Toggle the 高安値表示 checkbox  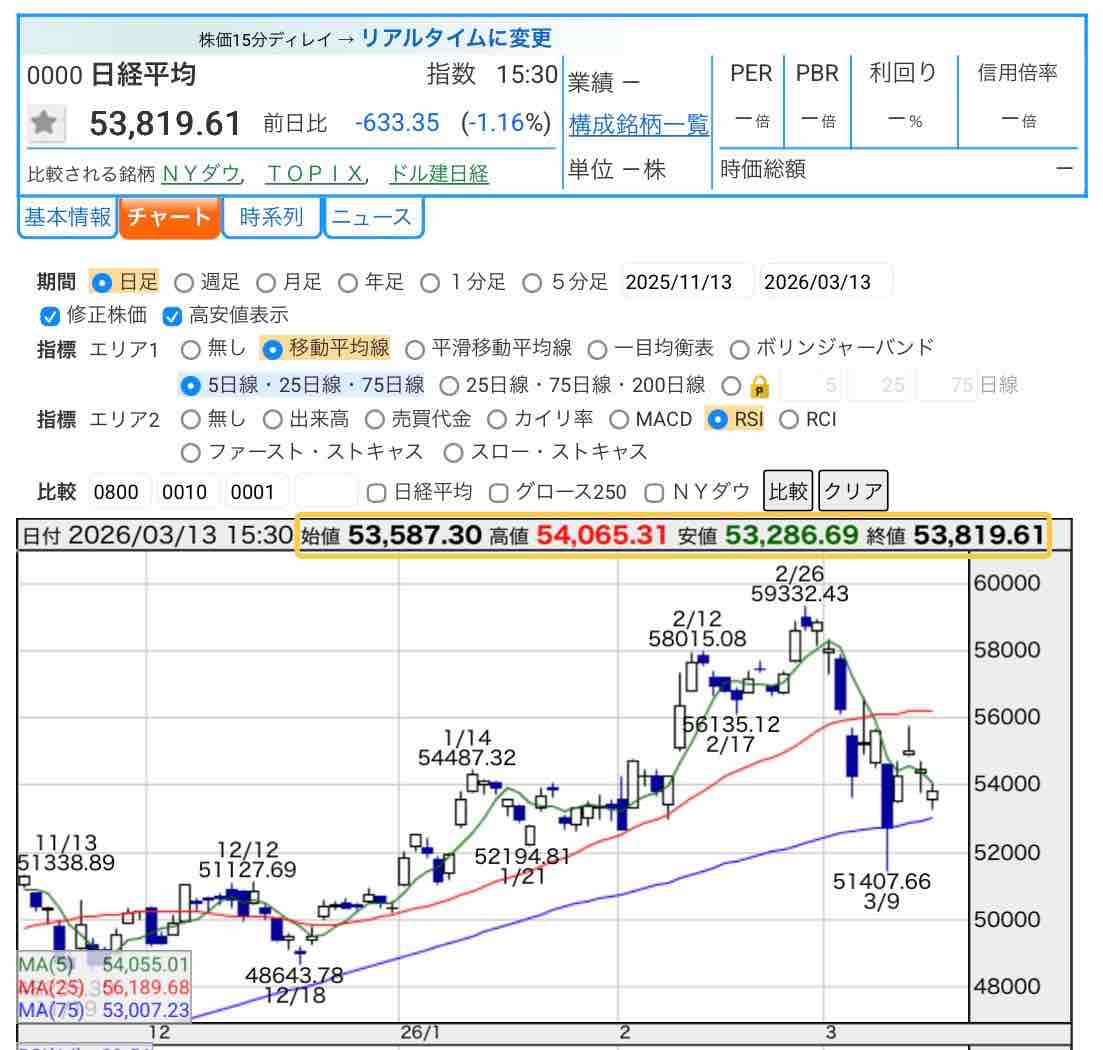coord(172,316)
